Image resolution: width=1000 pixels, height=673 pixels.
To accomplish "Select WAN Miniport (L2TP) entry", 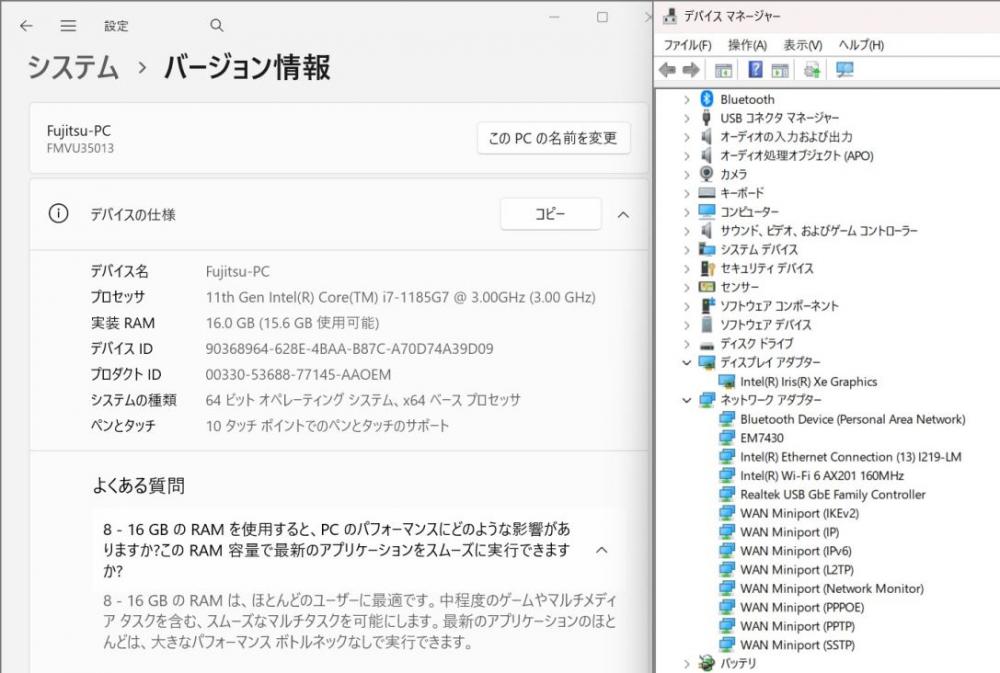I will pos(797,570).
